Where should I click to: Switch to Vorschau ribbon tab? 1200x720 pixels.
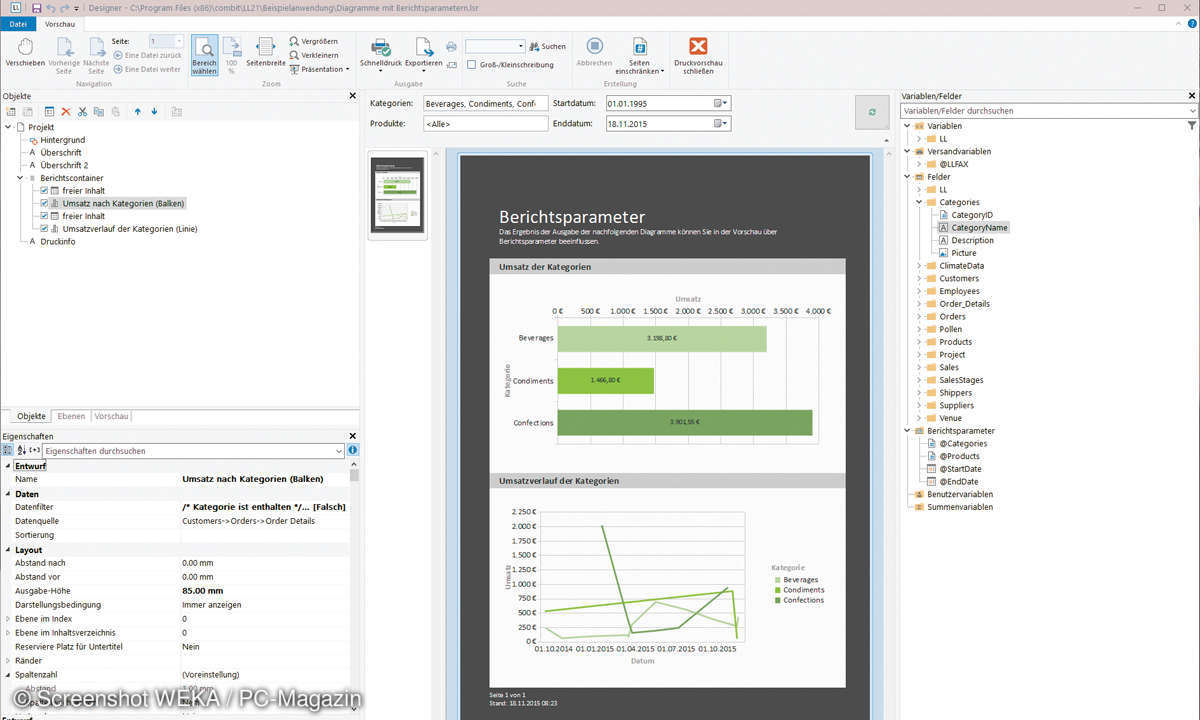[x=59, y=23]
